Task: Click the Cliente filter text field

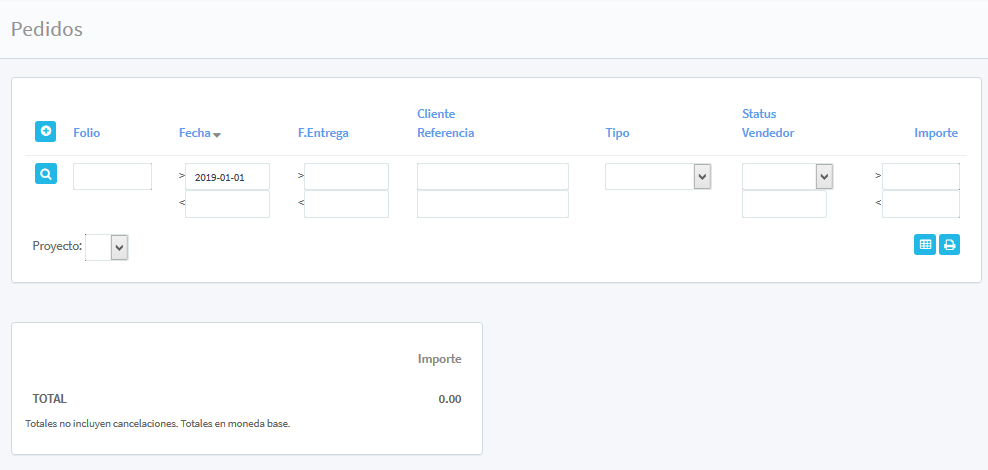Action: (492, 177)
